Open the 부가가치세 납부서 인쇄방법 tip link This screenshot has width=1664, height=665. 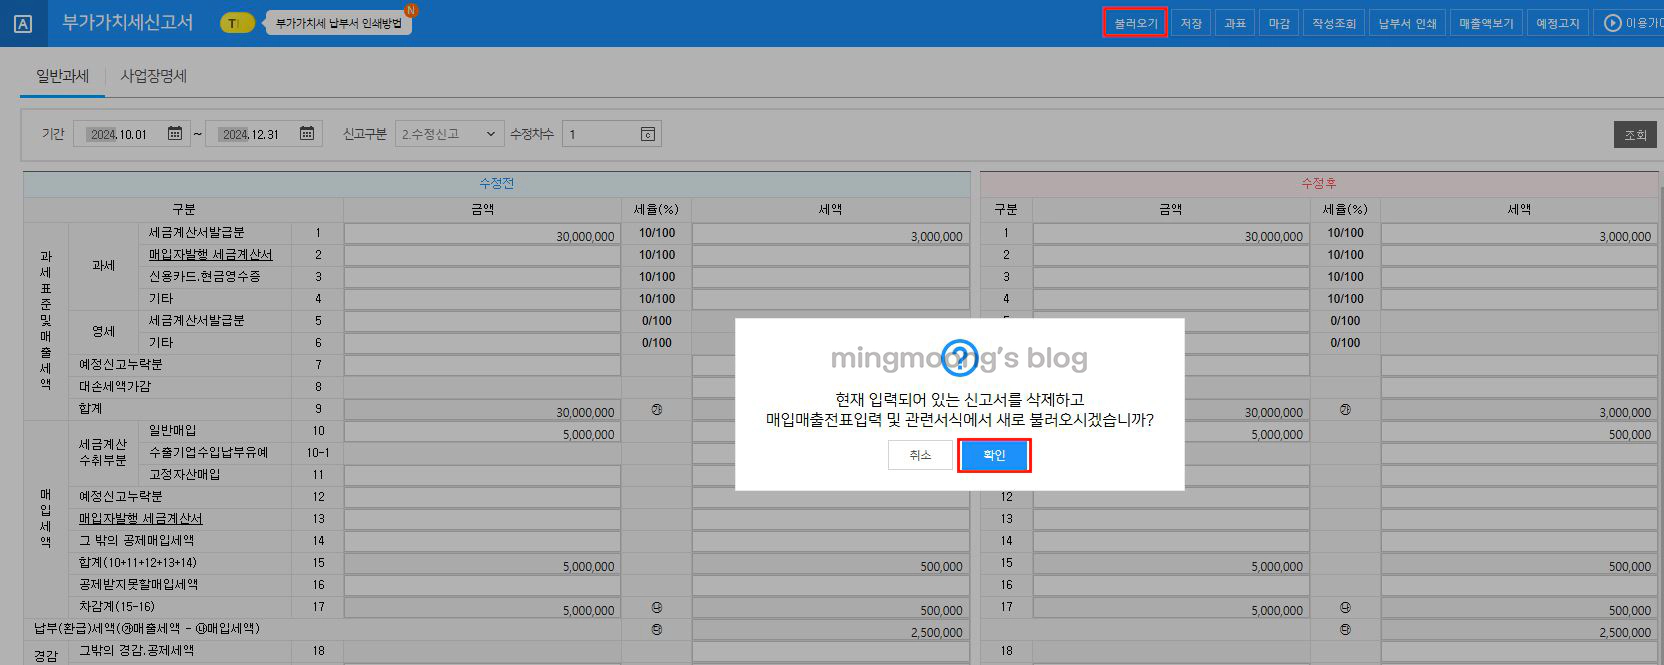(x=338, y=23)
